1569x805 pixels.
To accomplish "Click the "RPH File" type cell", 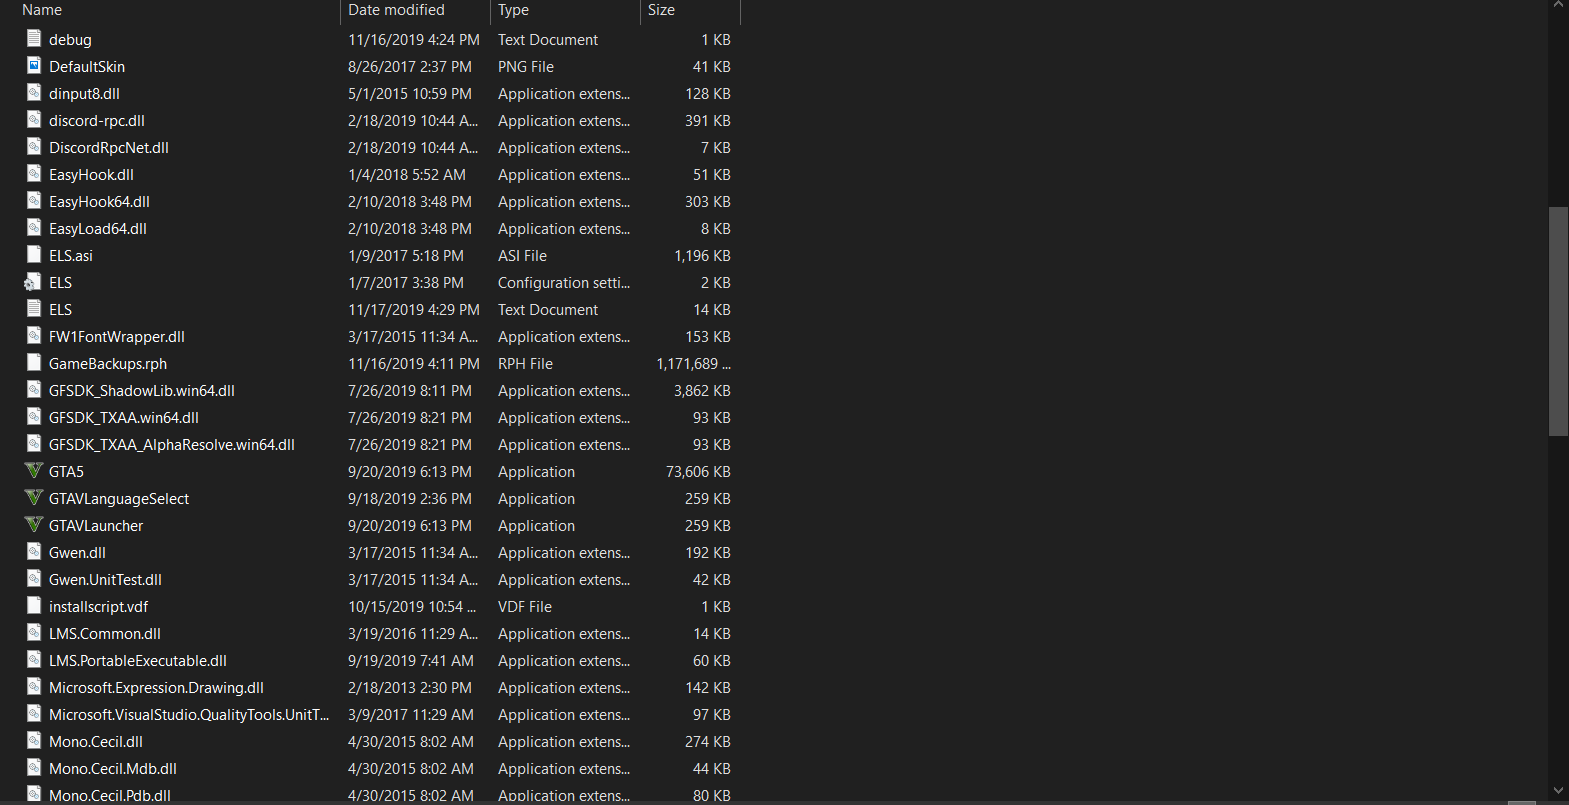I will [525, 364].
